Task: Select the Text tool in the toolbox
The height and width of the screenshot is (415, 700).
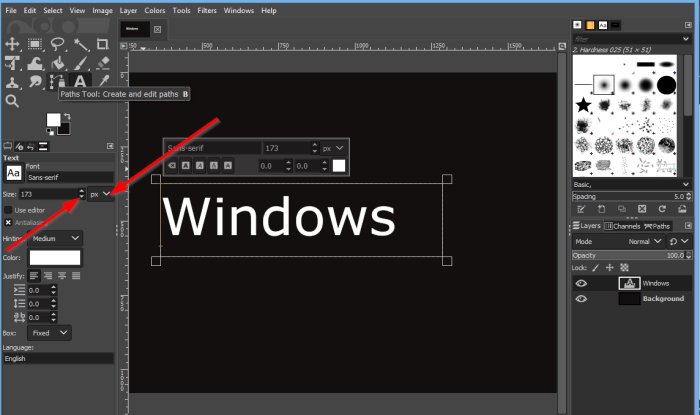Action: [80, 81]
